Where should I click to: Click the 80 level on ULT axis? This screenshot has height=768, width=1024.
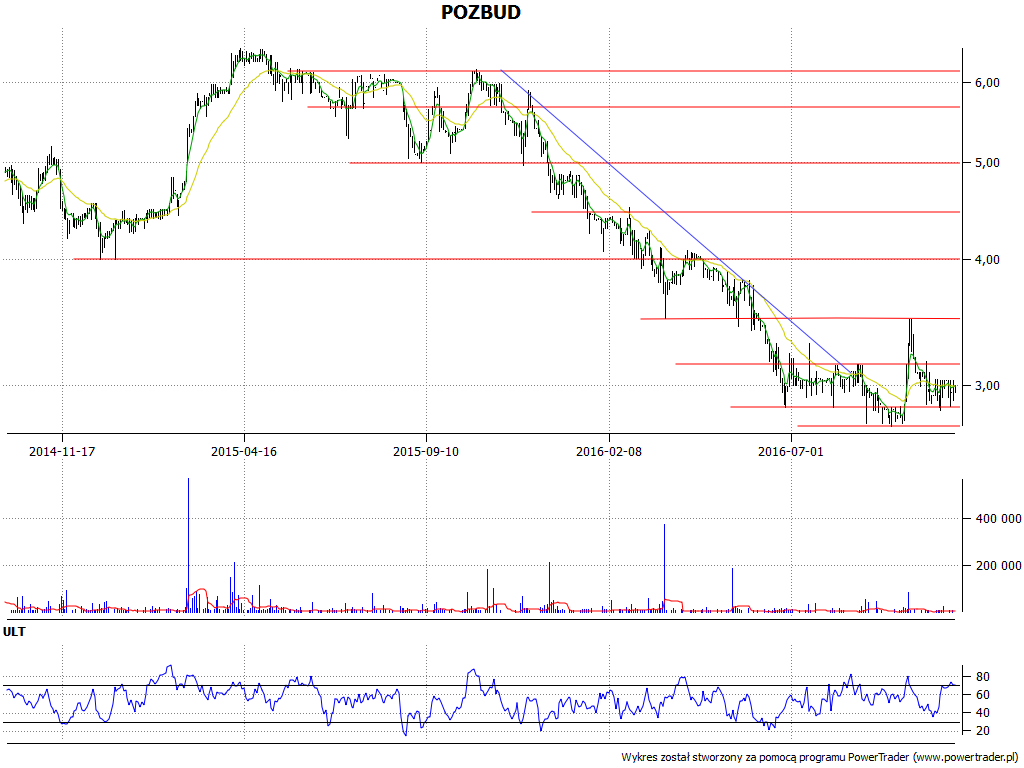point(982,677)
